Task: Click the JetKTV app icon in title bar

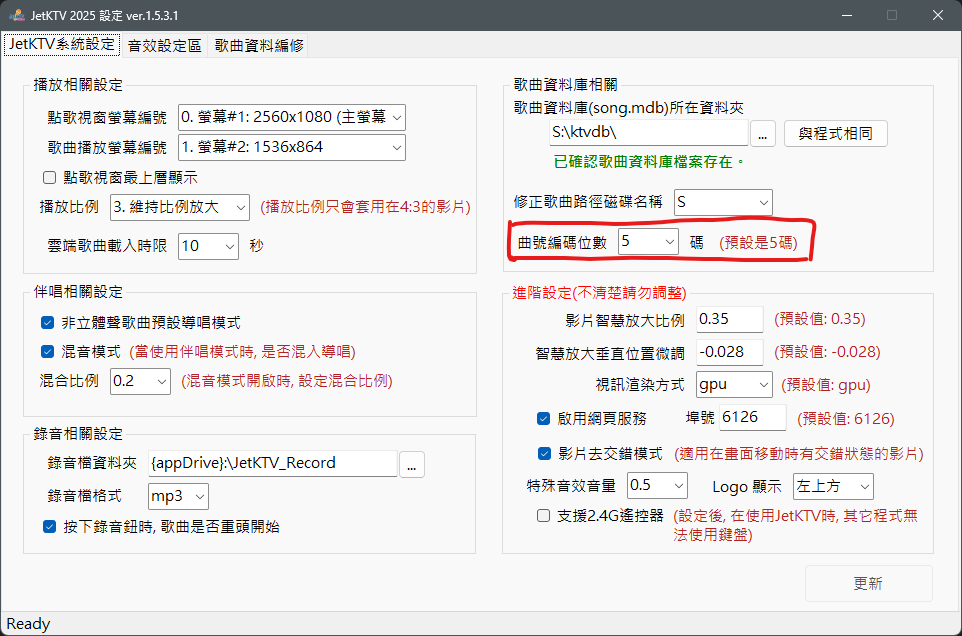Action: click(x=17, y=15)
